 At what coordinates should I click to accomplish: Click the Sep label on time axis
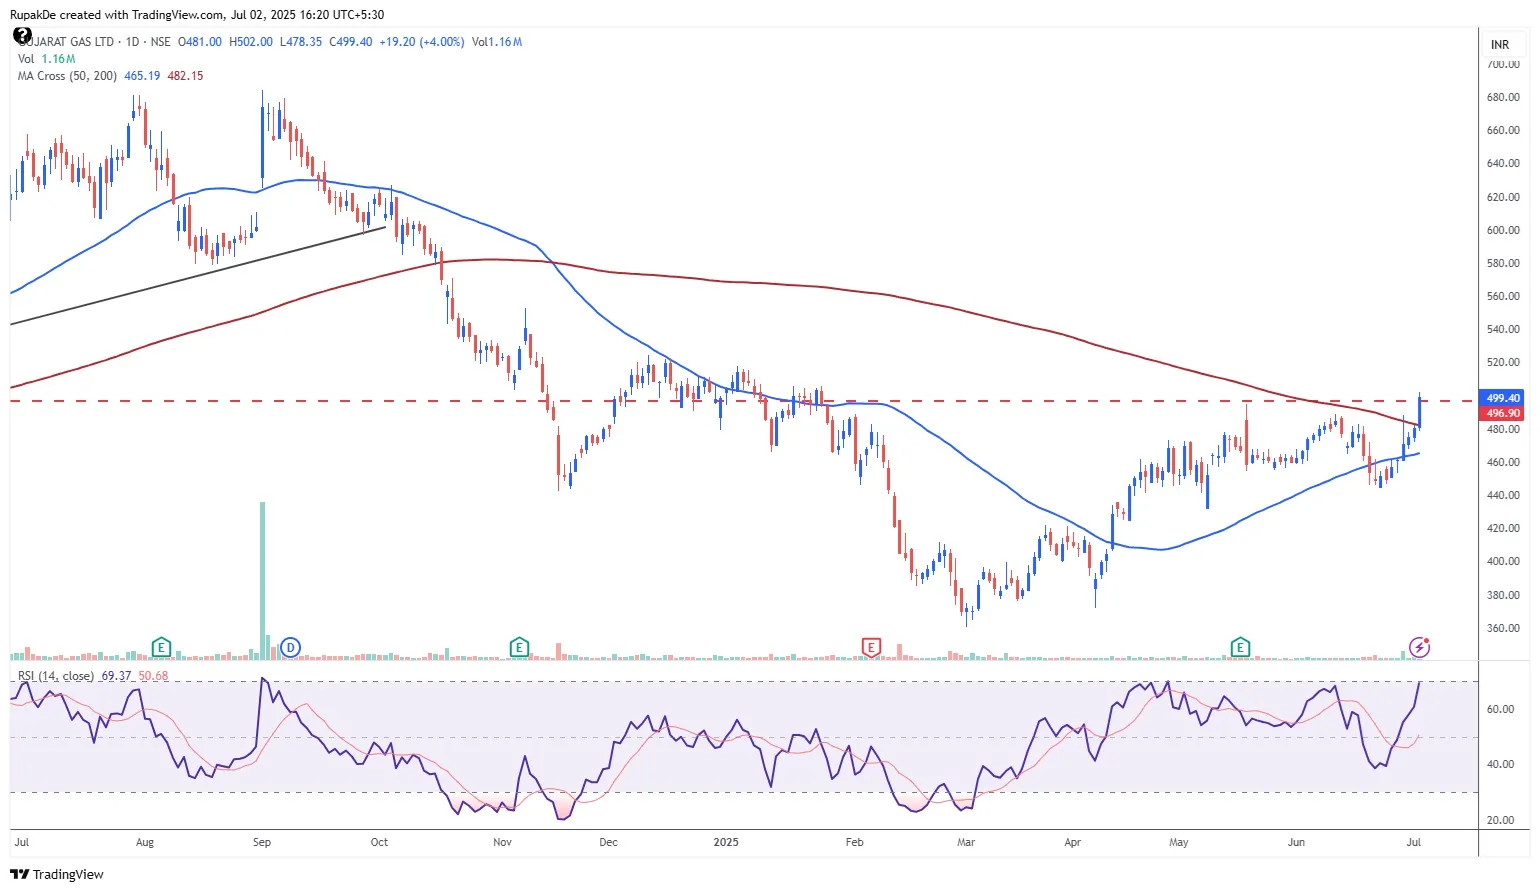coord(262,843)
